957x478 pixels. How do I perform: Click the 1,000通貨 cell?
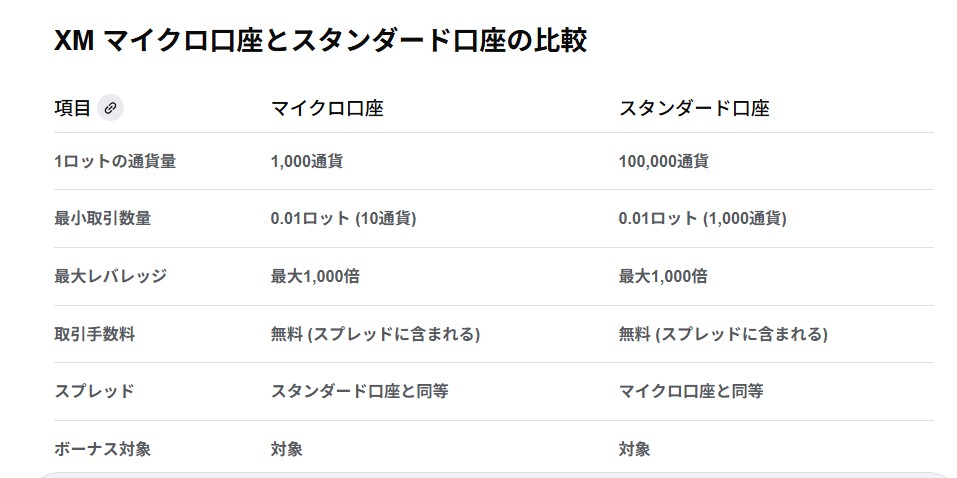[x=306, y=161]
